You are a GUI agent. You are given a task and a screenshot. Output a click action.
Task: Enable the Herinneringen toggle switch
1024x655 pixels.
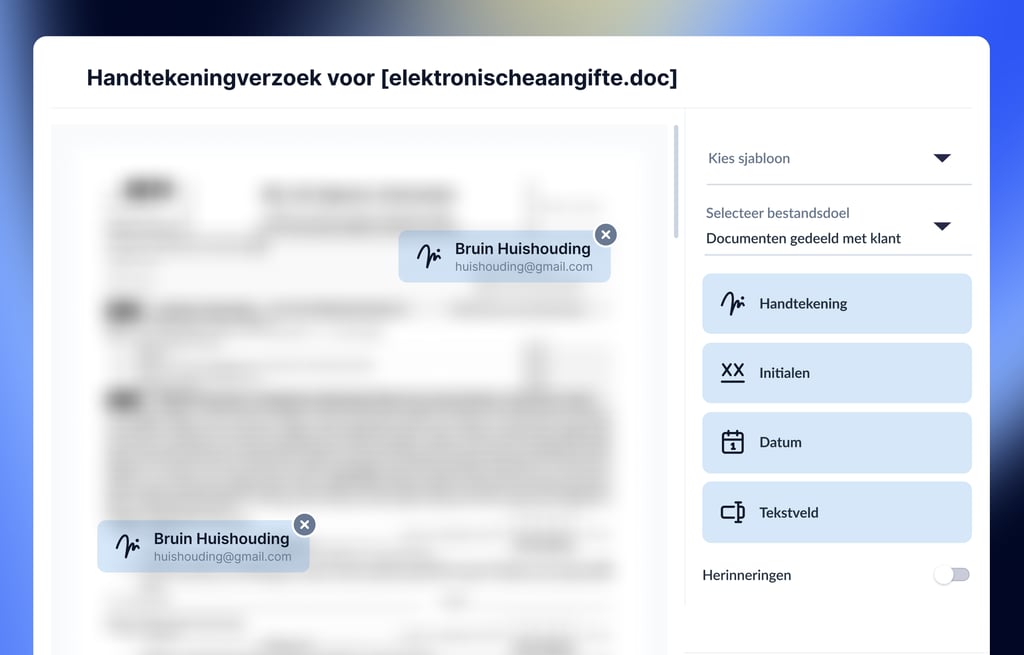point(952,575)
